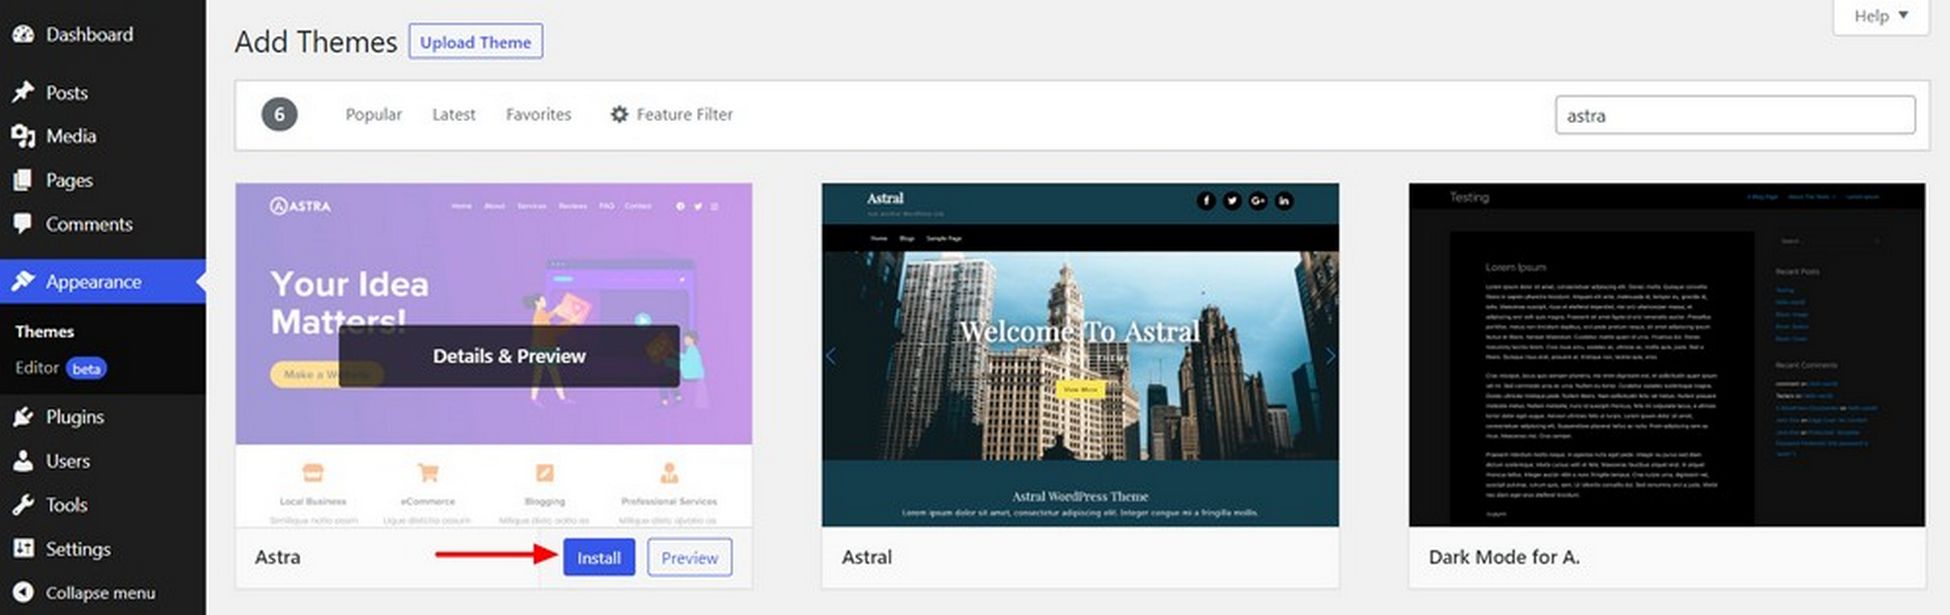The width and height of the screenshot is (1950, 615).
Task: Click the Tools wrench icon
Action: [x=23, y=505]
